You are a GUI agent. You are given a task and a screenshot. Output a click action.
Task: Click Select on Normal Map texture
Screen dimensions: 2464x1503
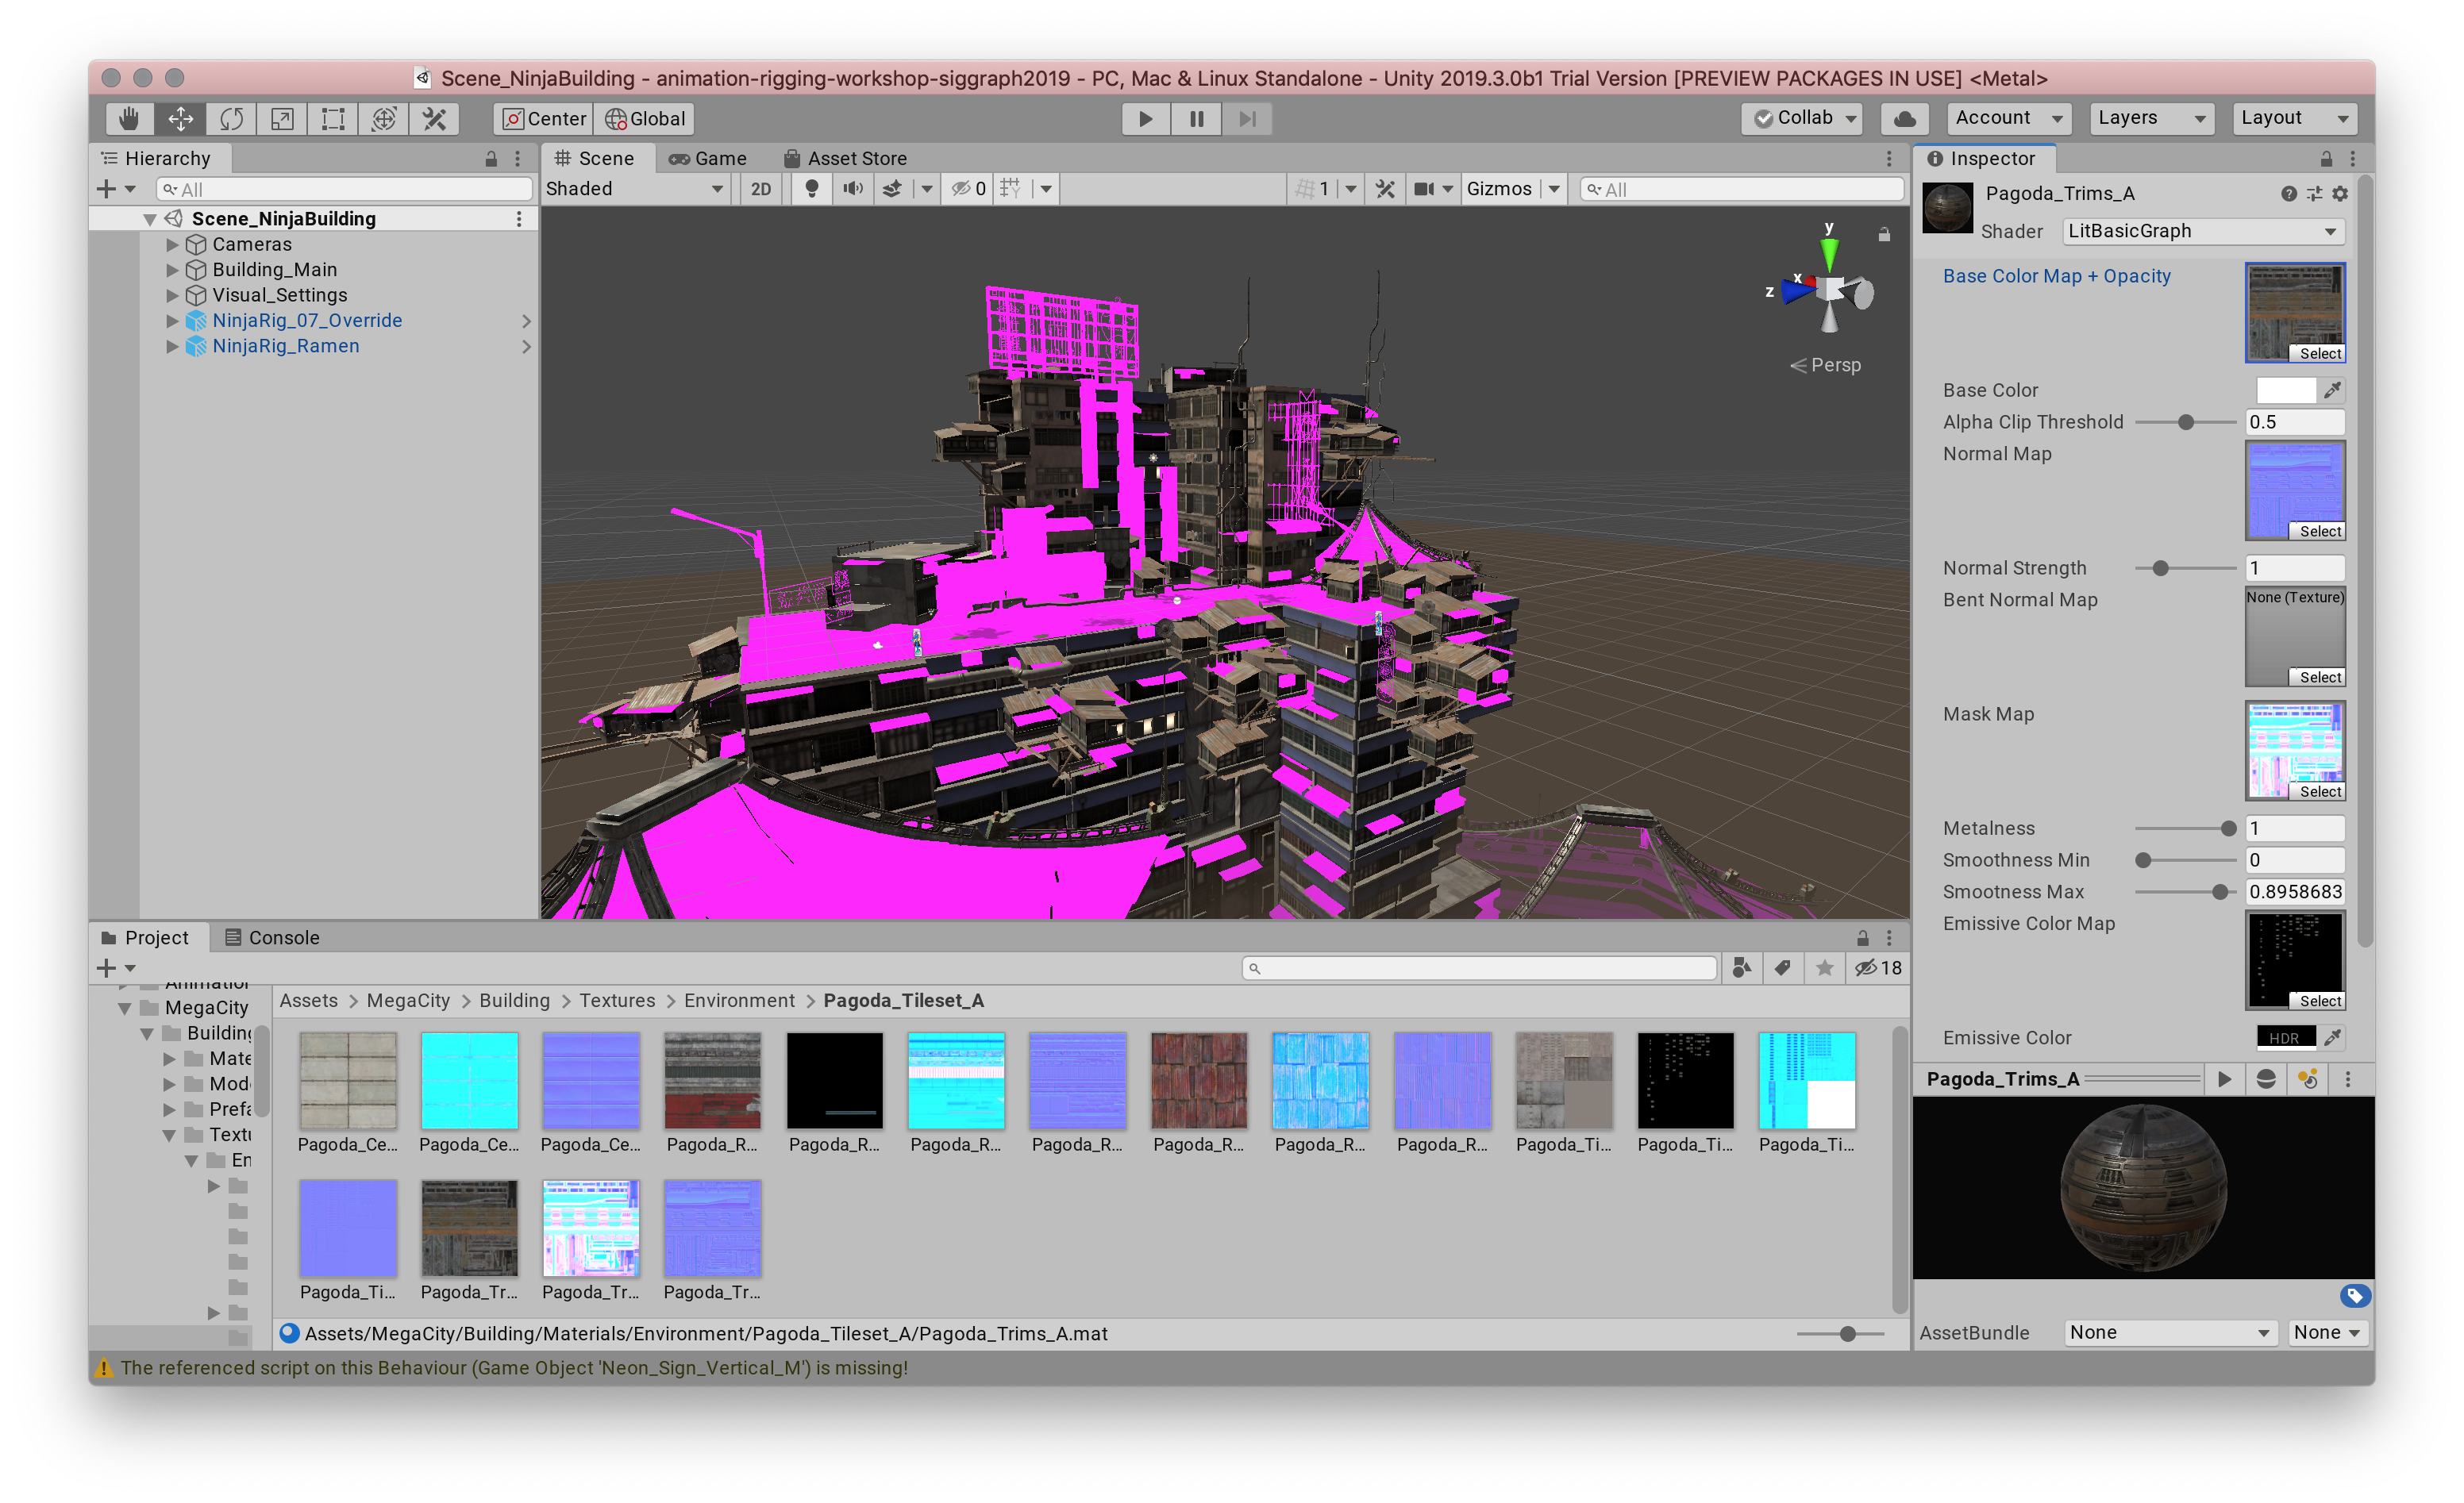coord(2318,531)
